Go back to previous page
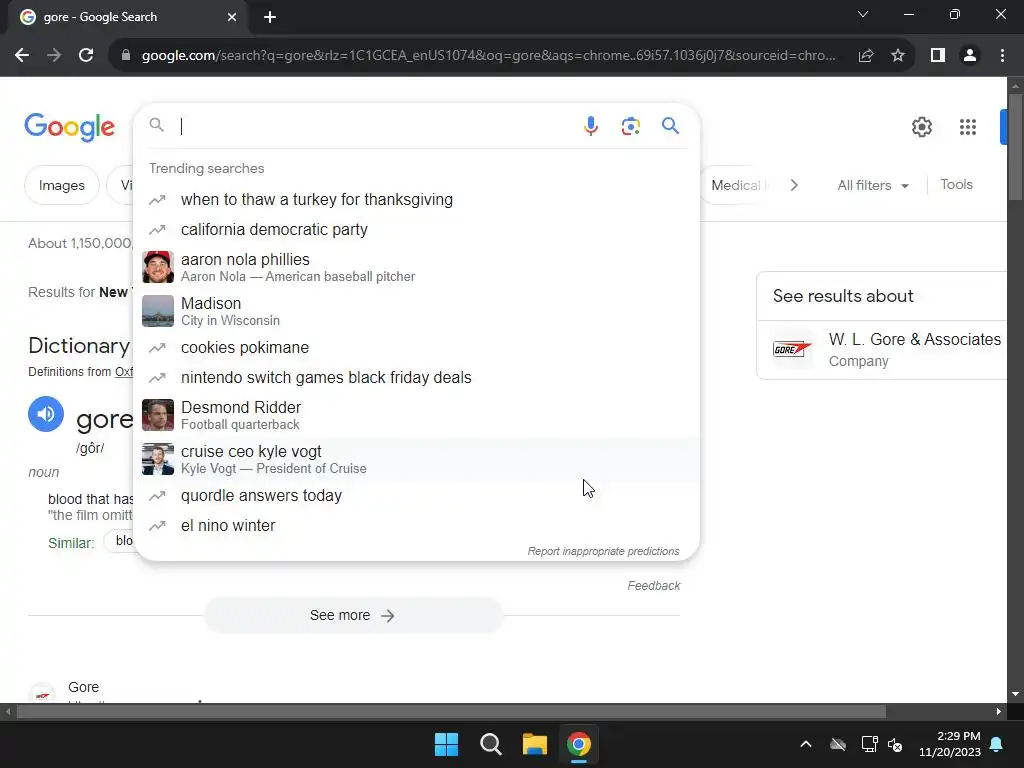1024x768 pixels. [x=22, y=56]
